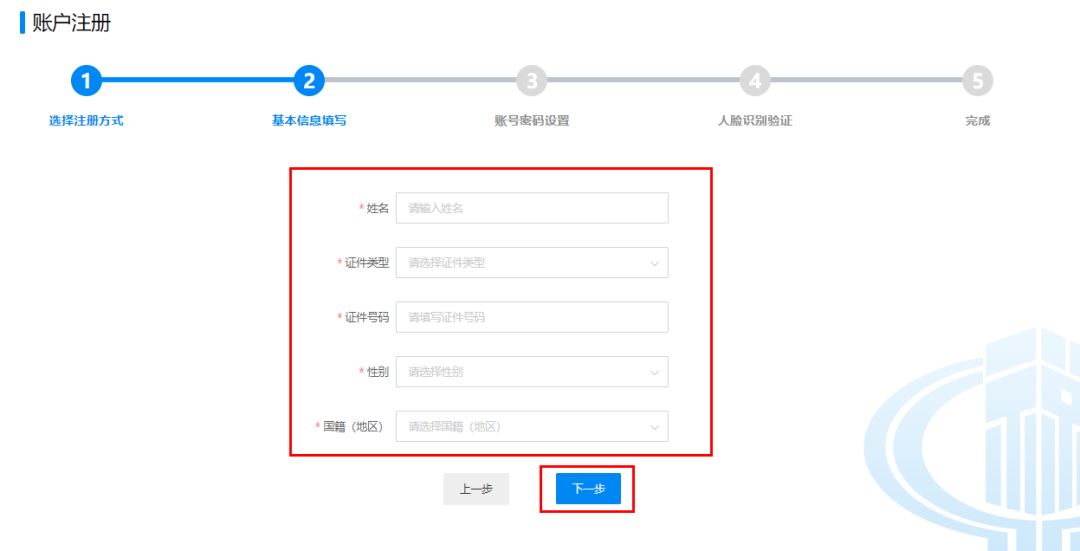Click the 账户注册 page title
The width and height of the screenshot is (1080, 551).
pyautogui.click(x=72, y=23)
